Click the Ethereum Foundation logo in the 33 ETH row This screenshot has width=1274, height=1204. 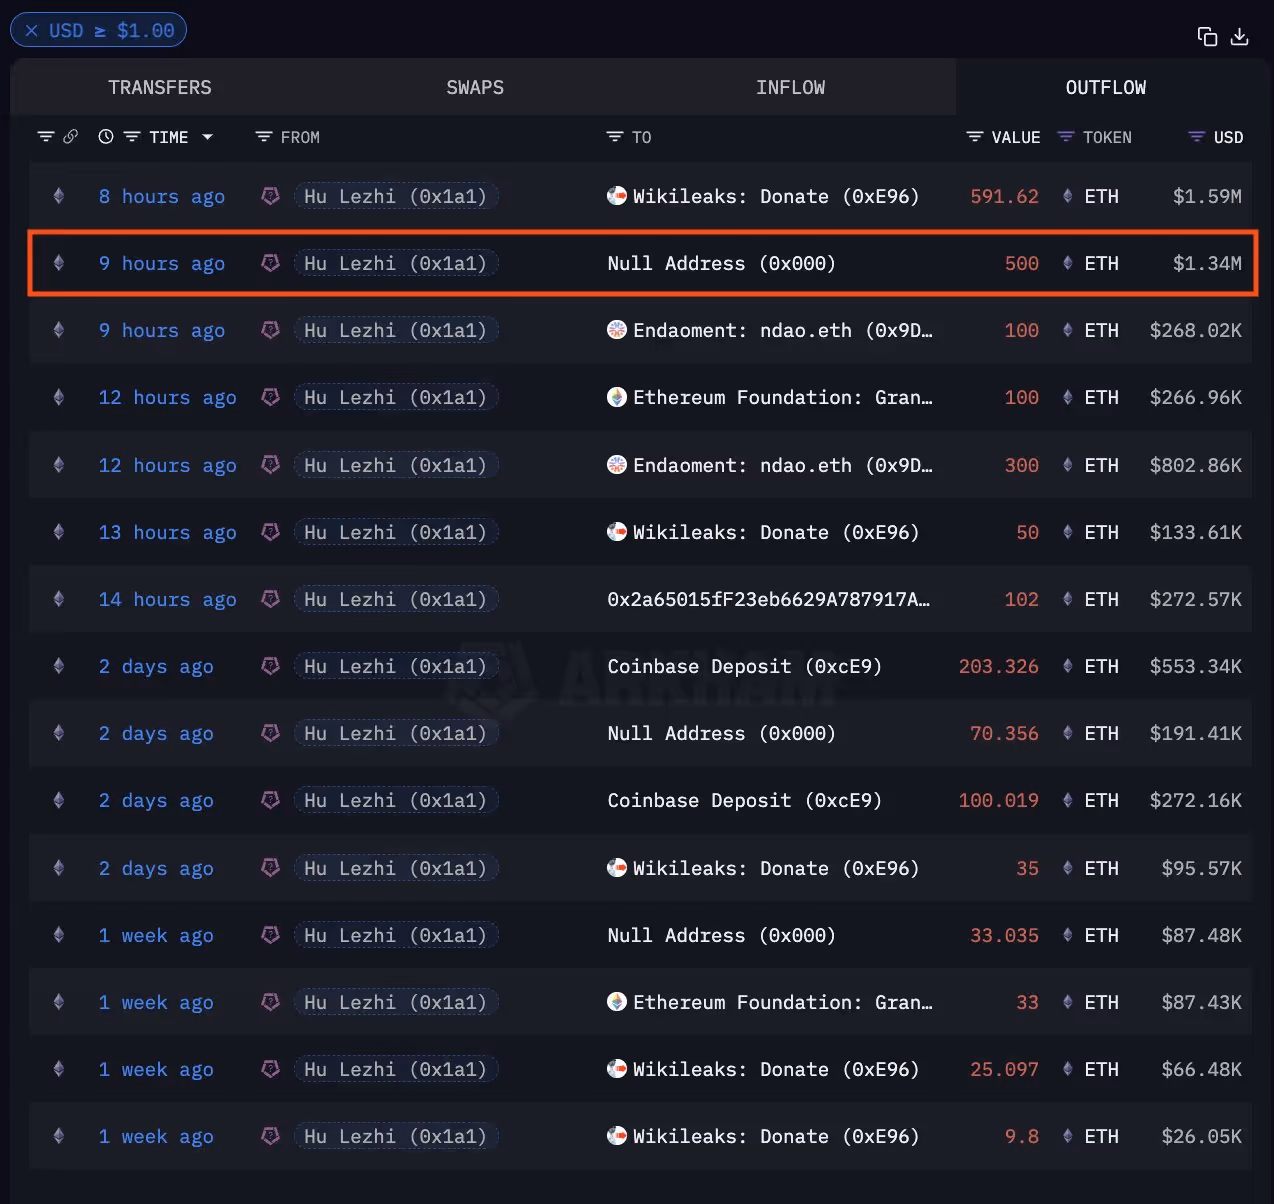pos(617,1002)
